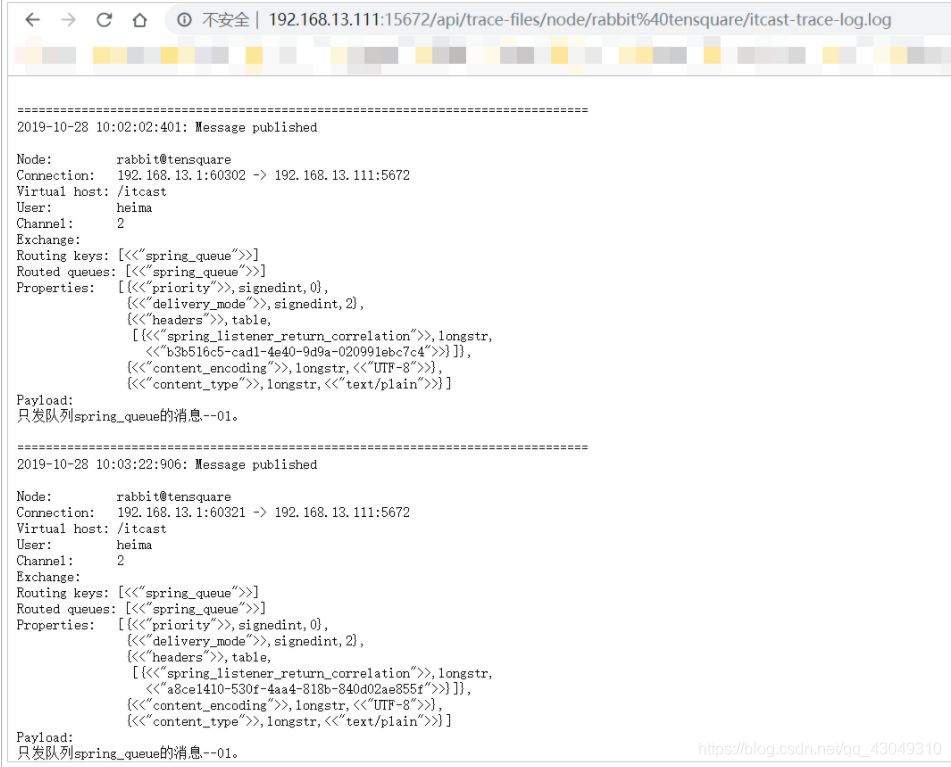This screenshot has width=951, height=767.
Task: Click correlation id b3b516c5-cad1-4e40-9d9a-020991ebc7c4
Action: 295,352
